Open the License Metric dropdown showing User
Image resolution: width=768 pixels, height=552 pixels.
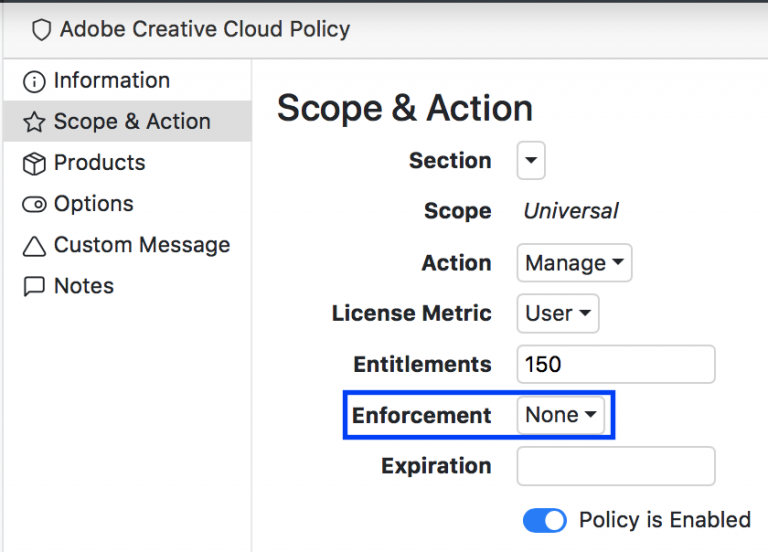558,313
